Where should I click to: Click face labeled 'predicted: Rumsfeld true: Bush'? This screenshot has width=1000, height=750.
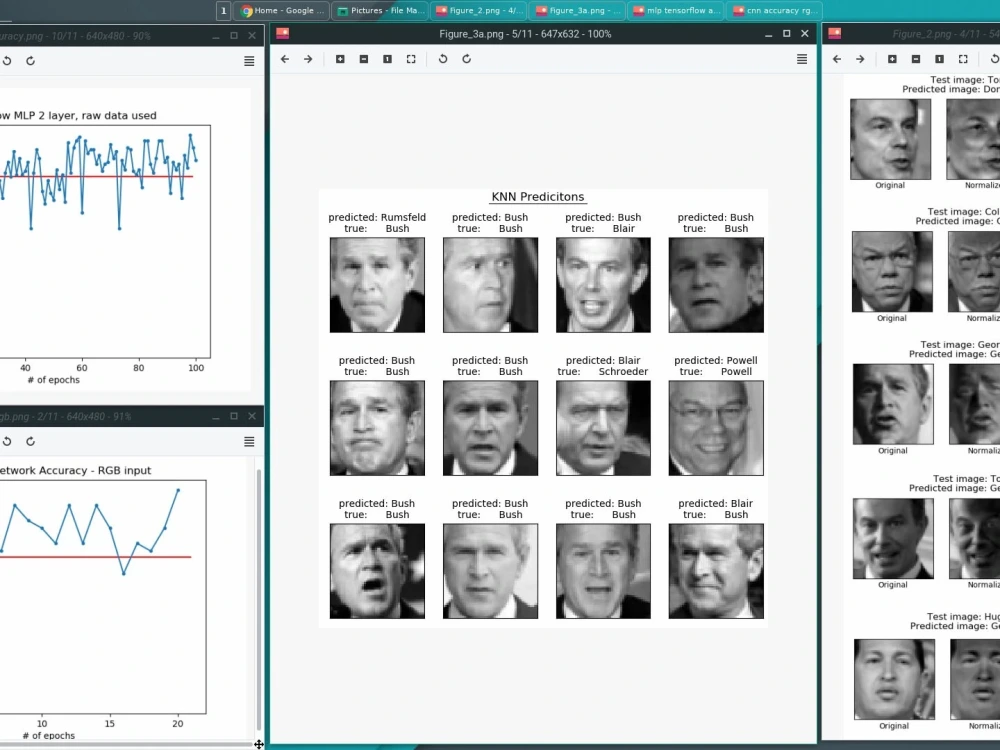377,284
